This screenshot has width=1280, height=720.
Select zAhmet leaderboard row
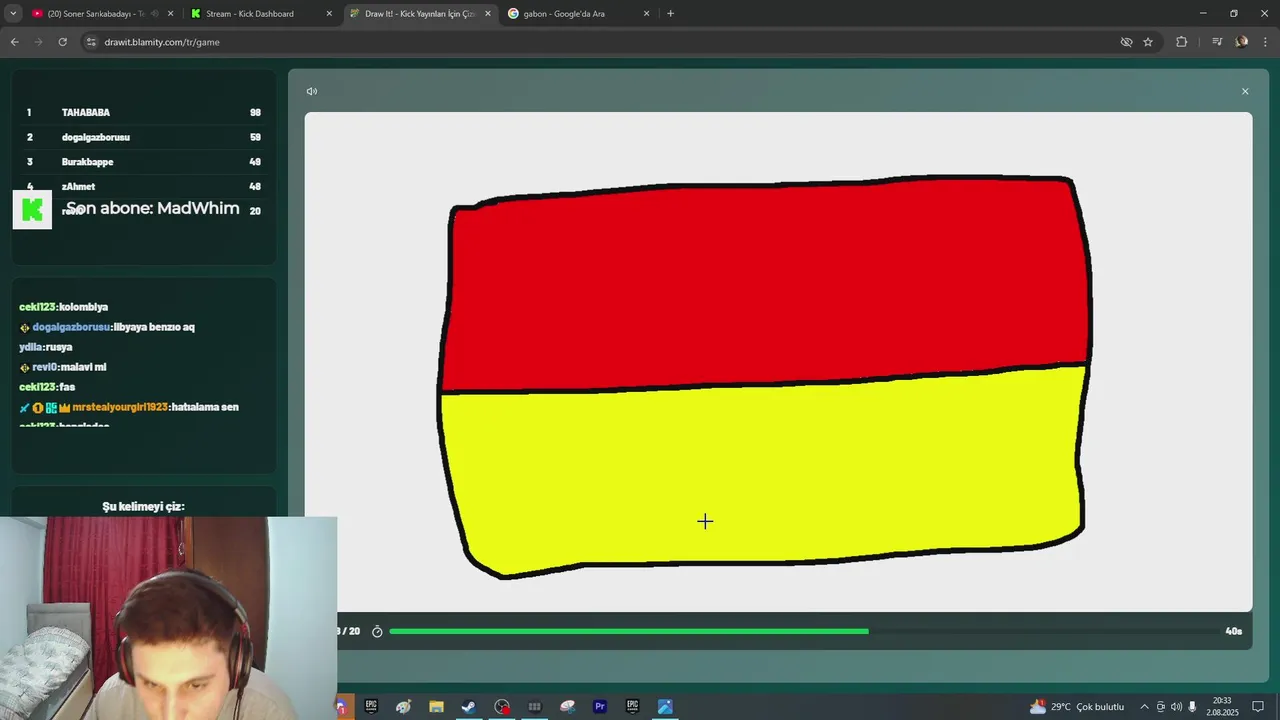point(144,187)
